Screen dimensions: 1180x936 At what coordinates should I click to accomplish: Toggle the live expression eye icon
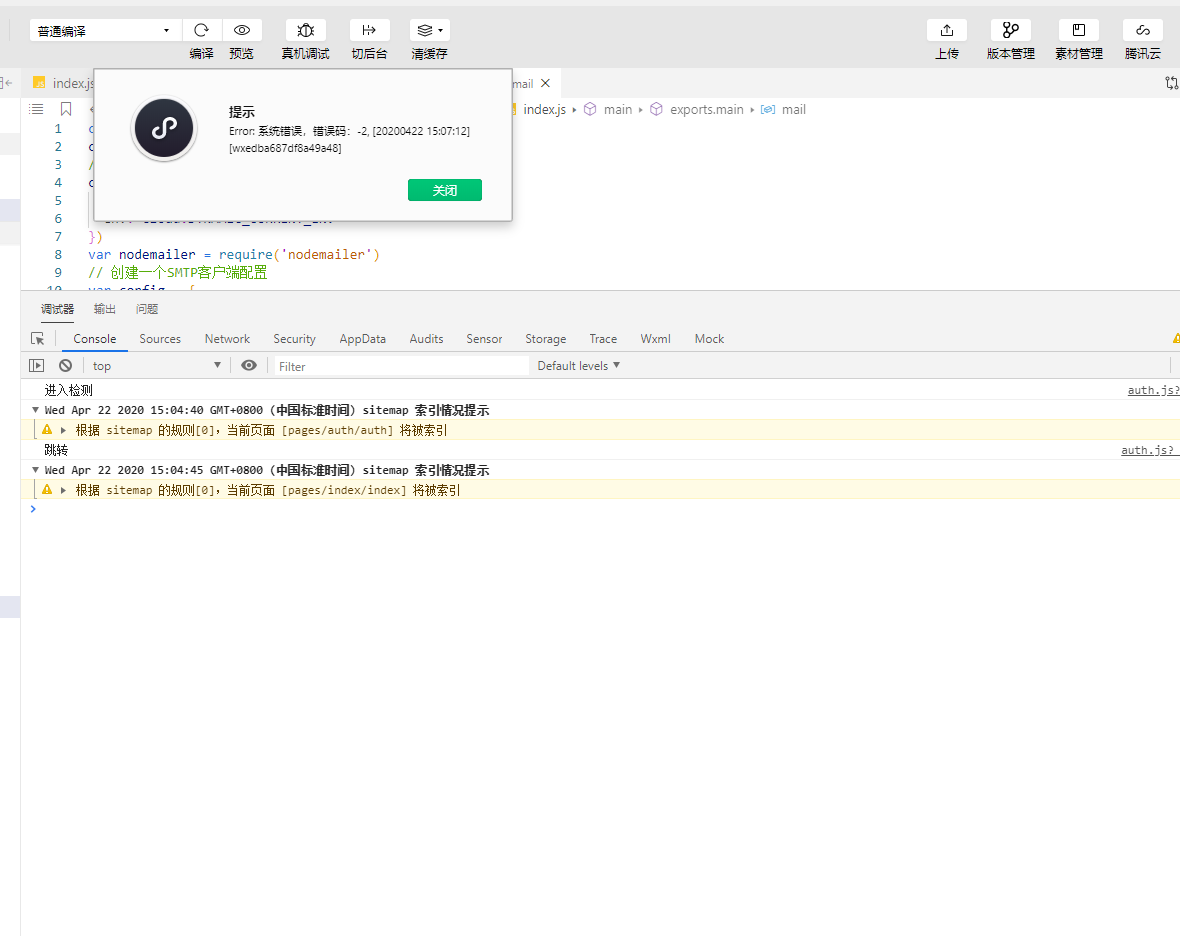249,366
